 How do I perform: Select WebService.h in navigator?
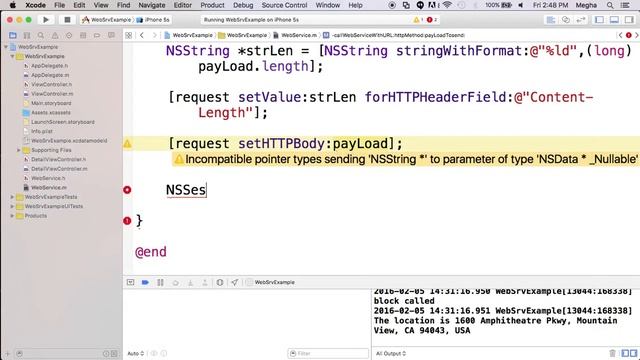(x=48, y=178)
